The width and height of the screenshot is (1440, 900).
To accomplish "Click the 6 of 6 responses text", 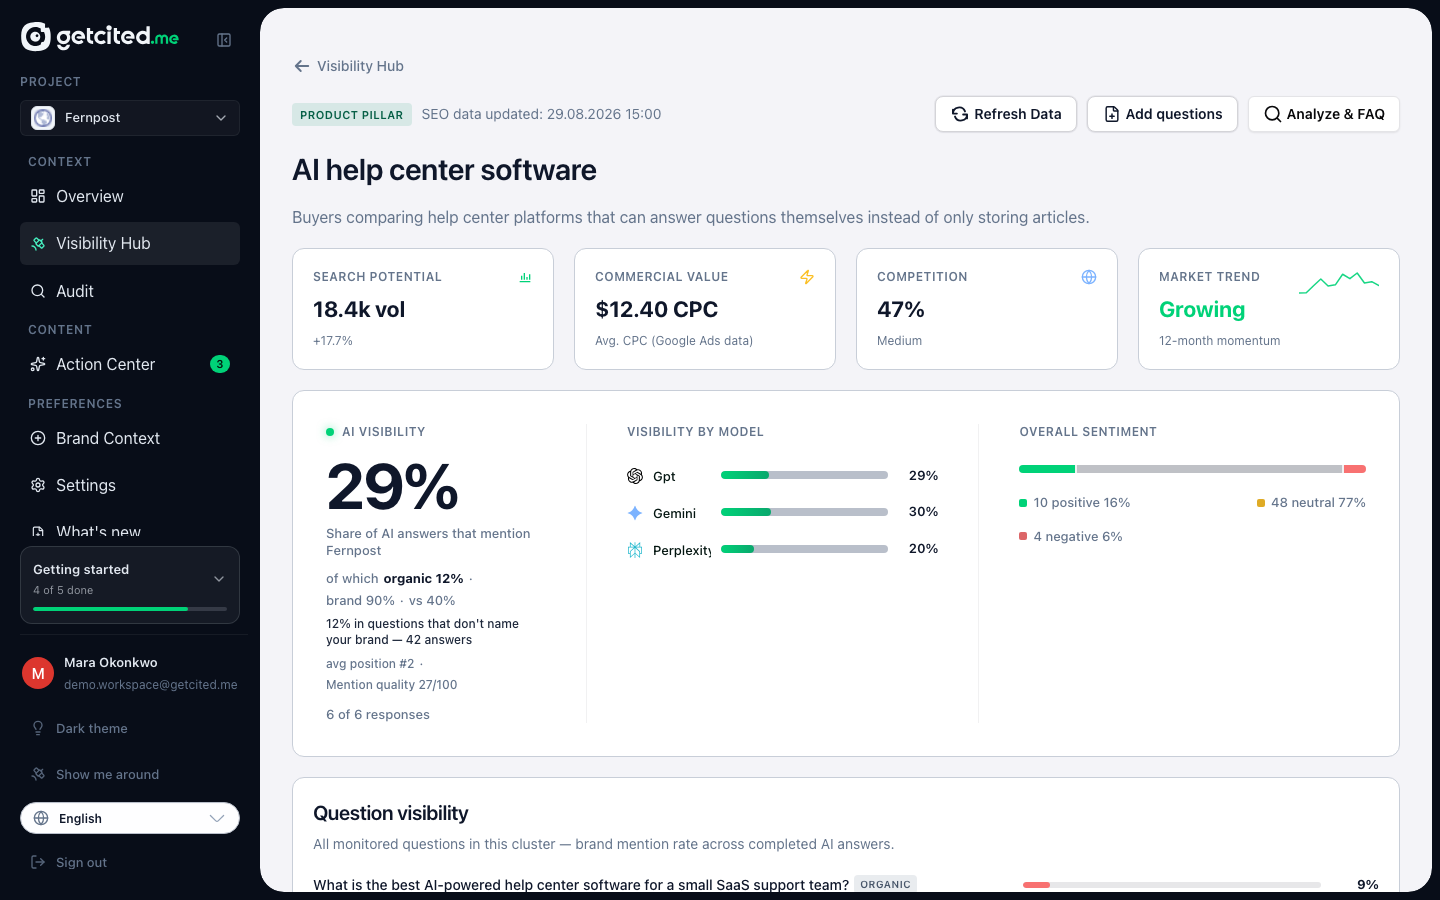I will click(378, 715).
